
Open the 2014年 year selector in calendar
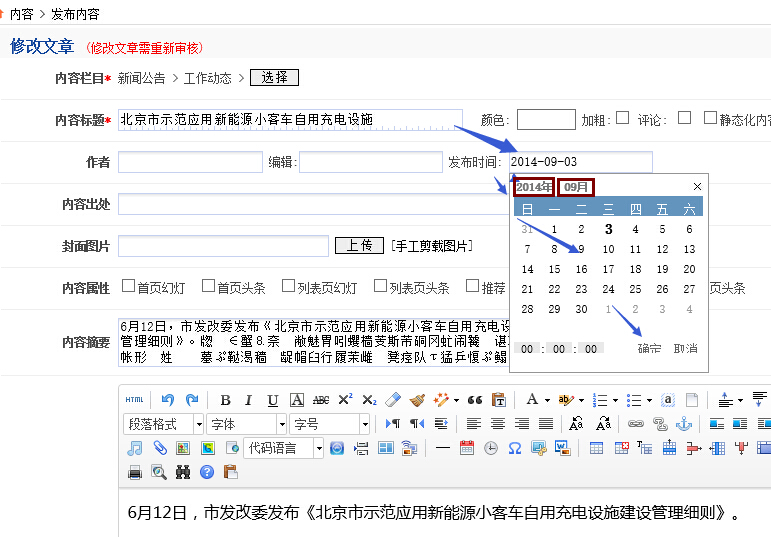[534, 187]
